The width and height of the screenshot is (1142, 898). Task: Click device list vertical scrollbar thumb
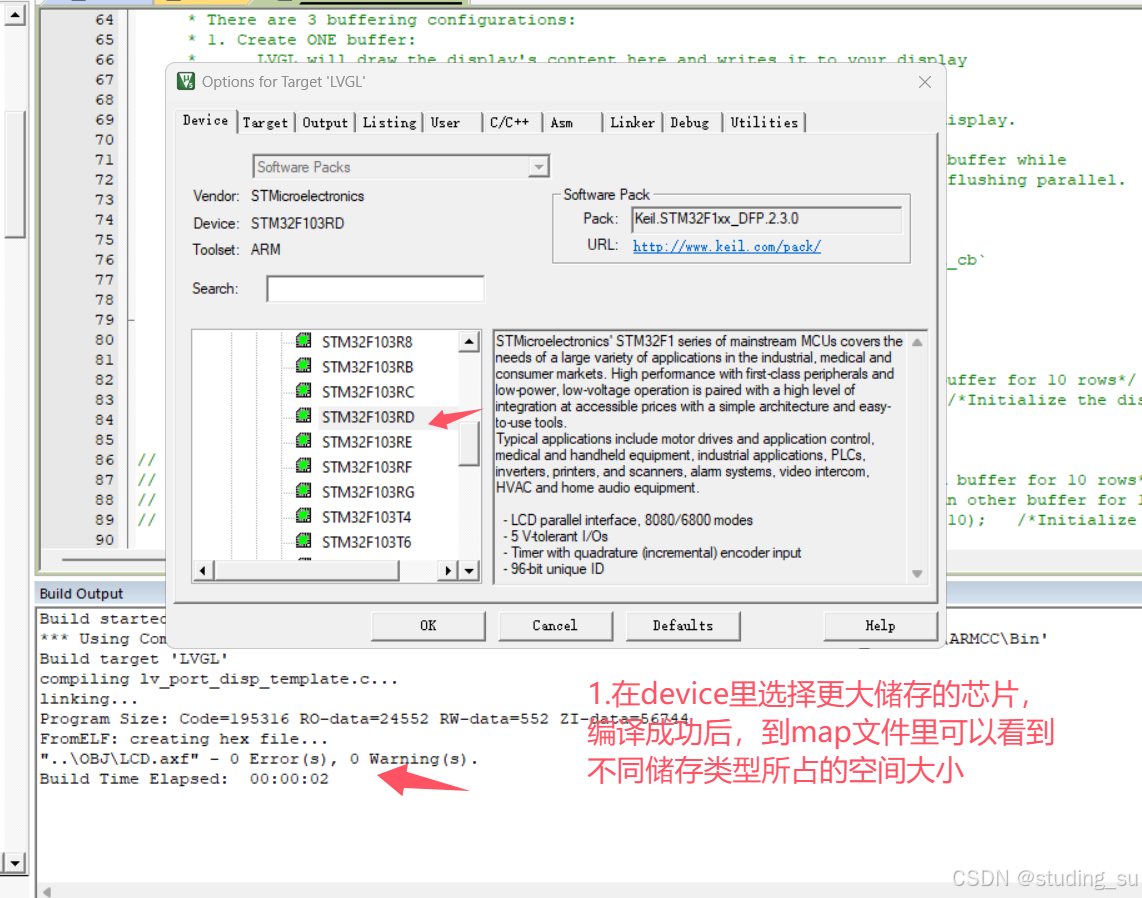(x=469, y=444)
